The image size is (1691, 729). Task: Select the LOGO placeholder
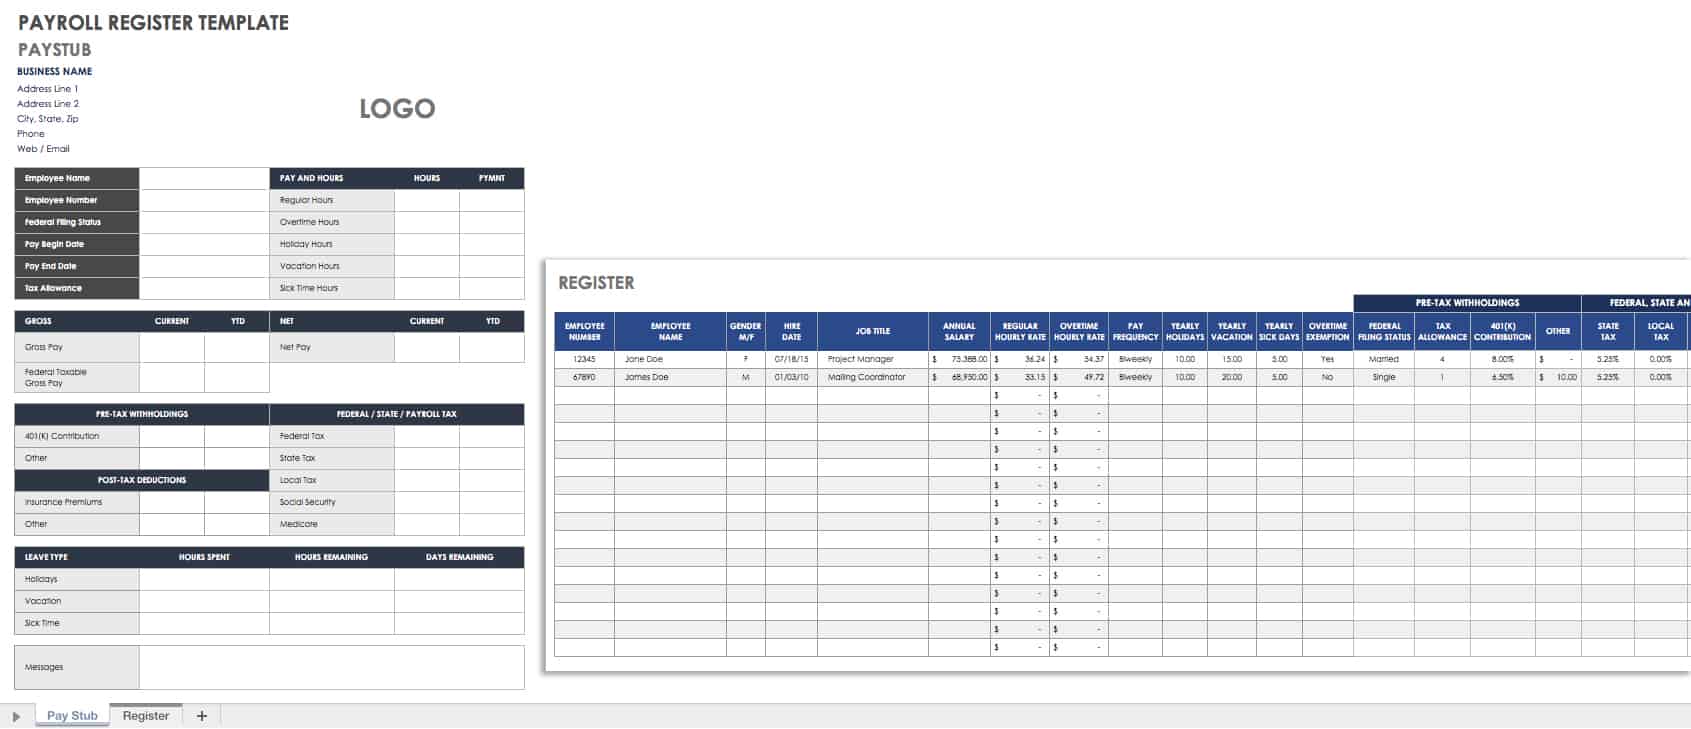397,109
